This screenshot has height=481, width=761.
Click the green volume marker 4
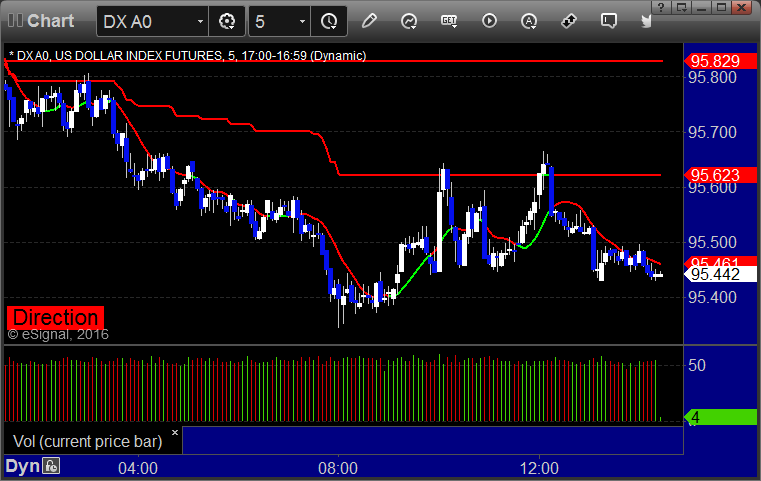[x=720, y=417]
